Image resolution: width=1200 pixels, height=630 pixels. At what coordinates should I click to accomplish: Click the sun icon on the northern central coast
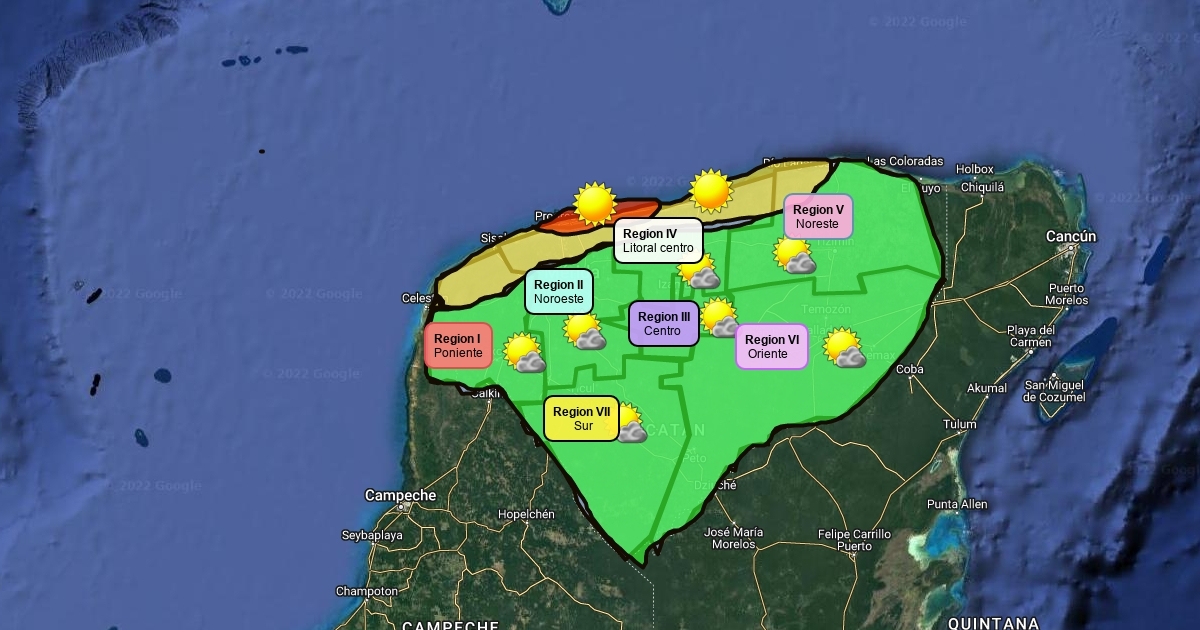711,190
